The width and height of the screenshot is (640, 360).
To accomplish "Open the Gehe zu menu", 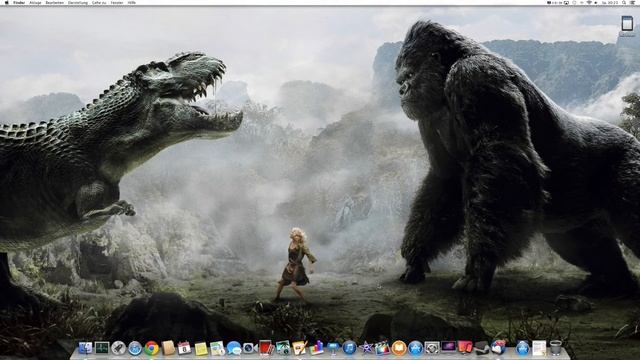I will 99,2.
